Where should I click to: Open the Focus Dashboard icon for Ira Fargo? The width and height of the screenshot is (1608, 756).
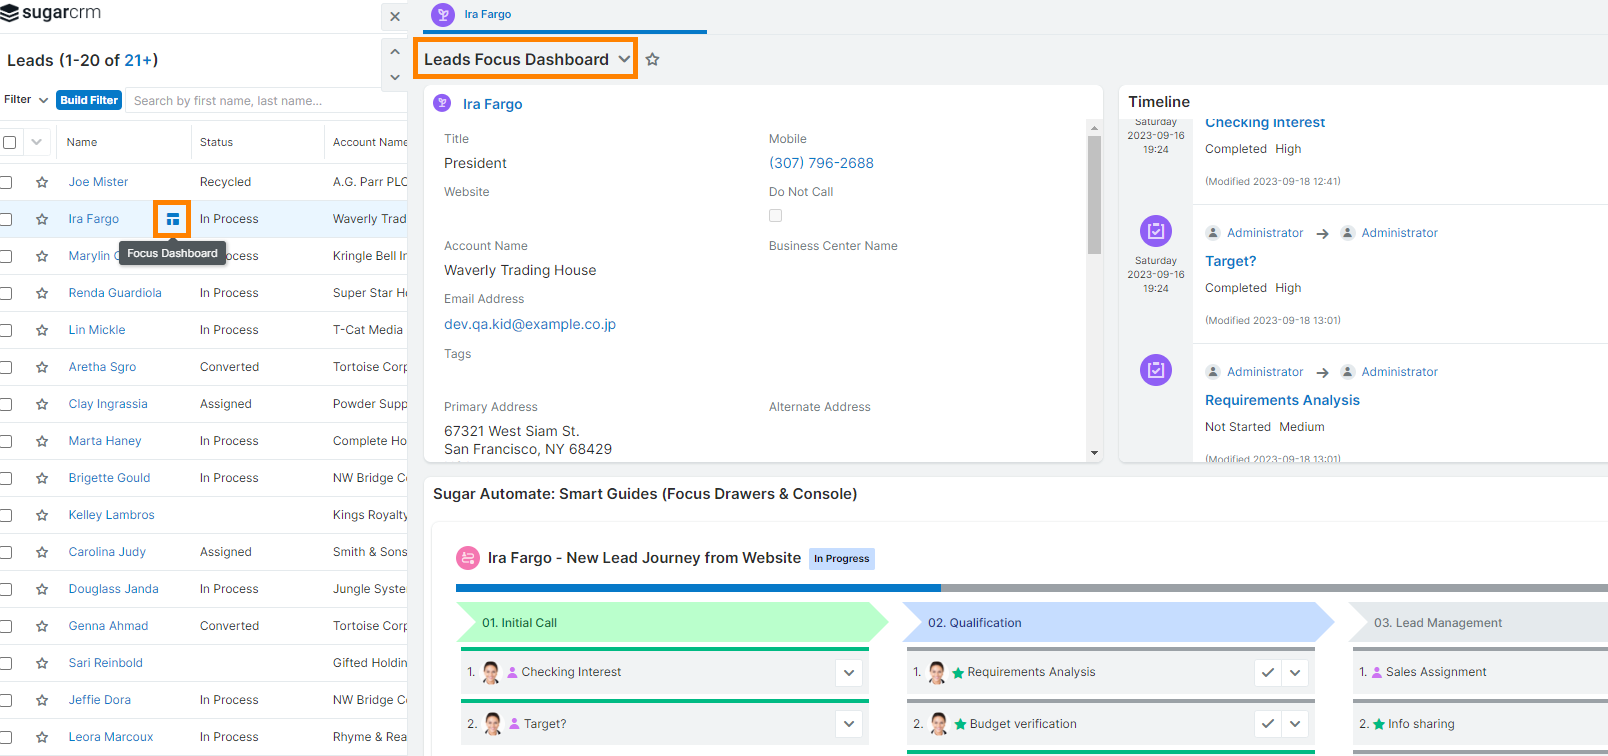(172, 219)
